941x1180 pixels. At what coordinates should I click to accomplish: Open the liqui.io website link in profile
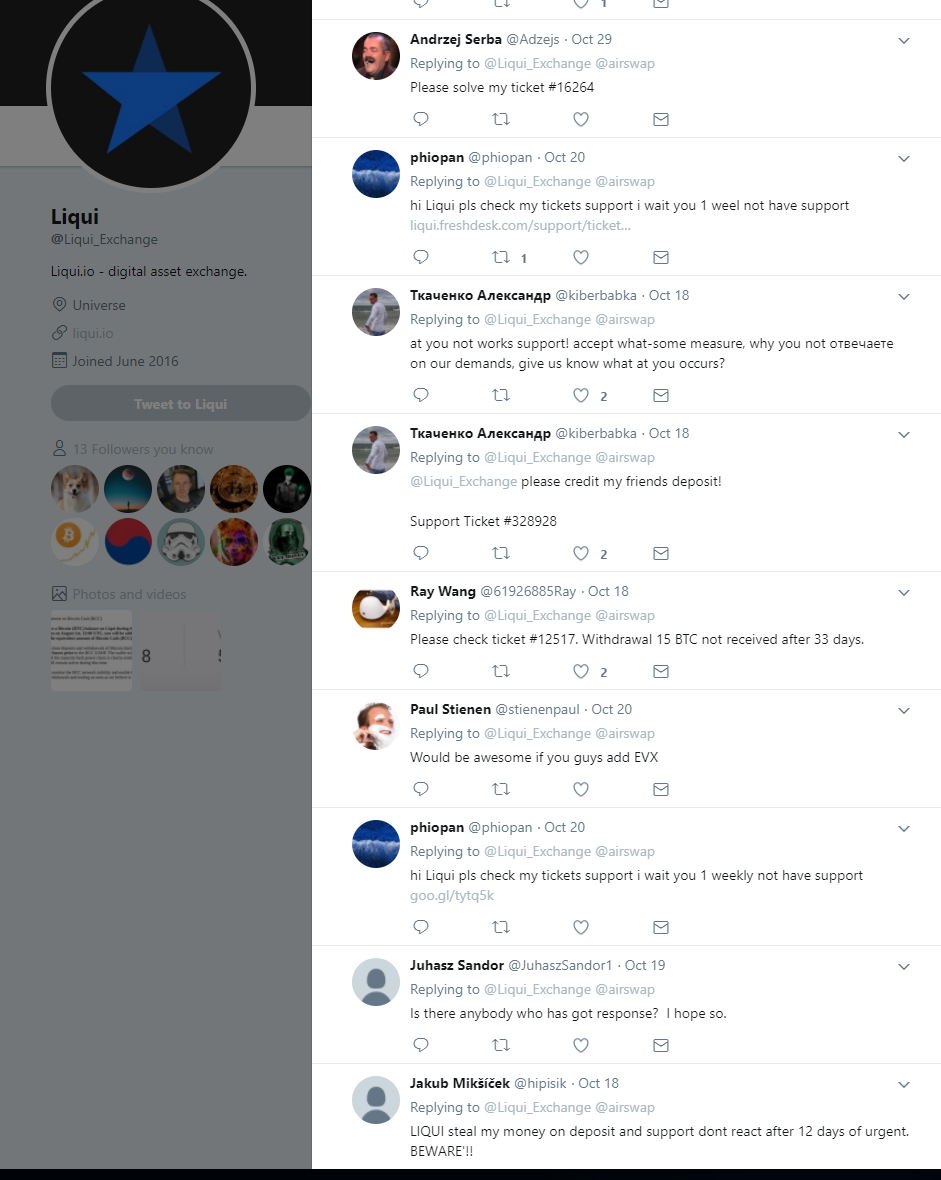tap(93, 333)
